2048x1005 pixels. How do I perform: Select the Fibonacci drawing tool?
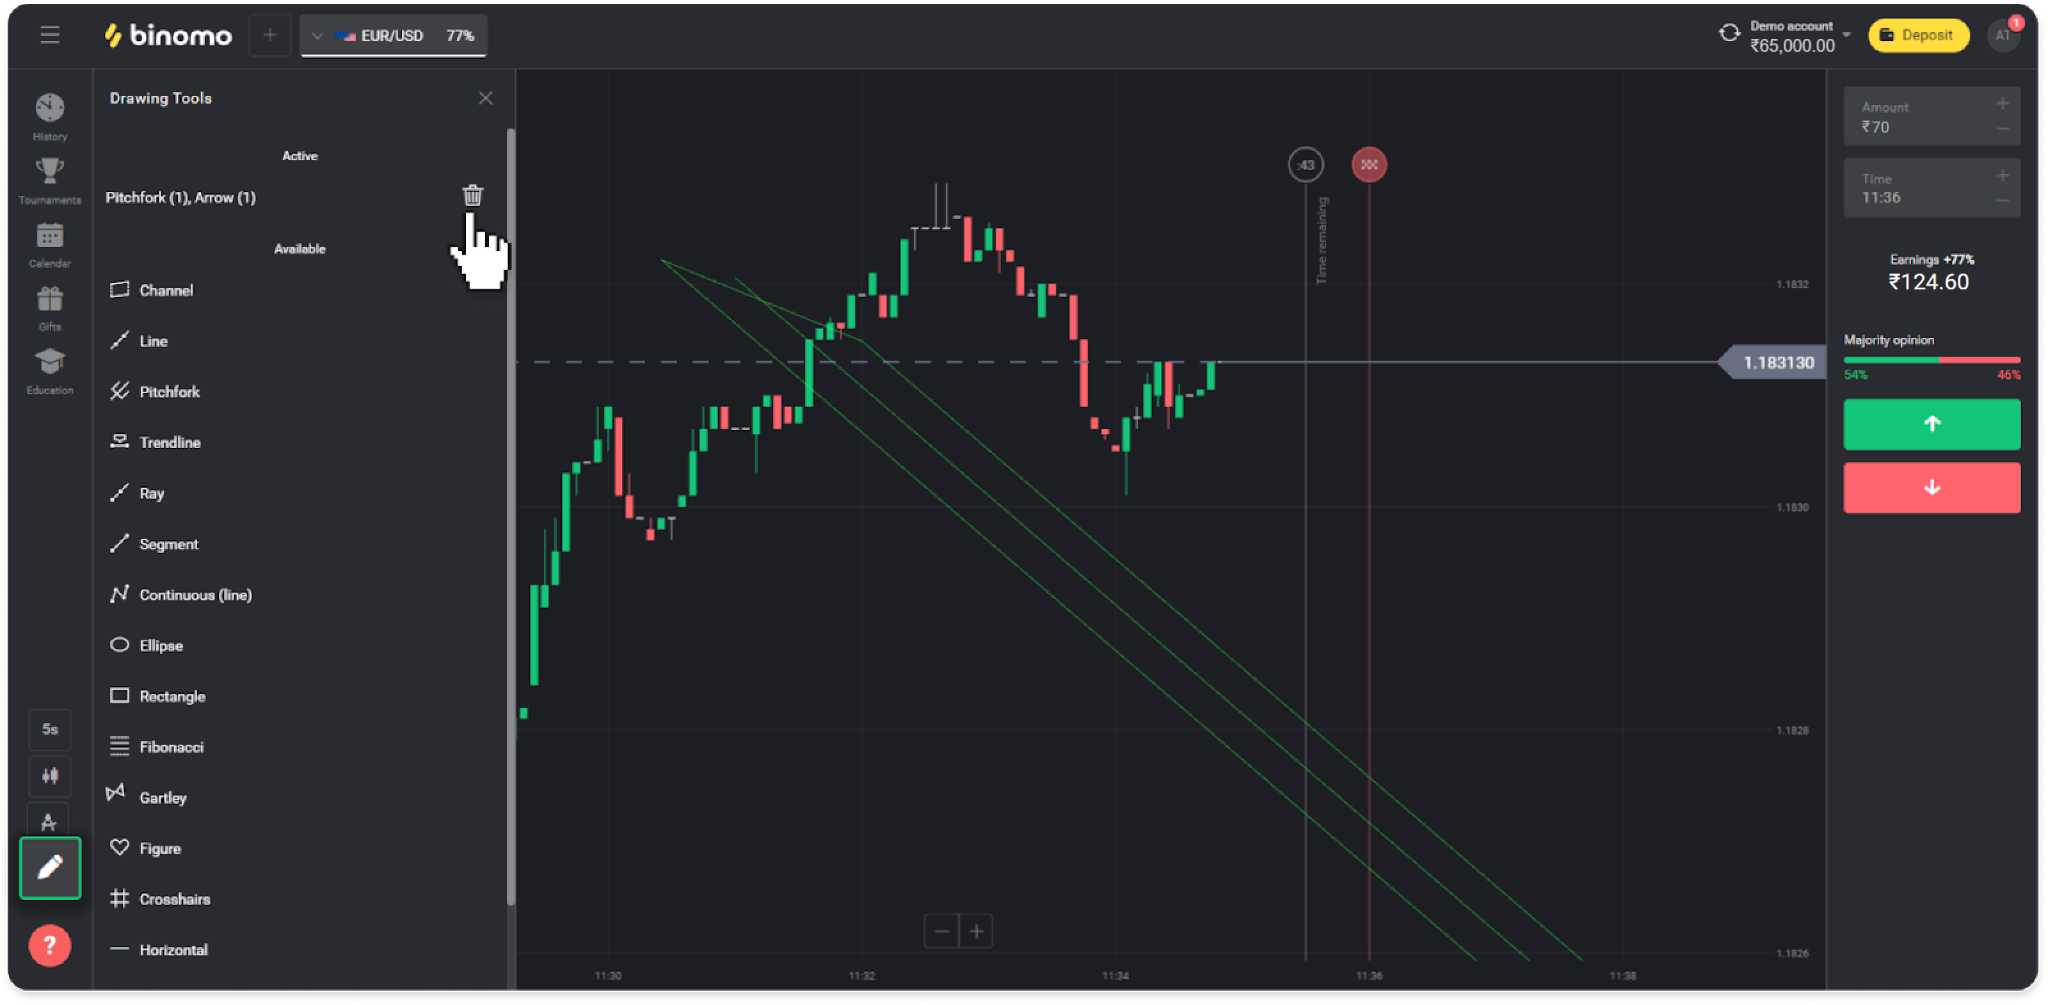(171, 747)
